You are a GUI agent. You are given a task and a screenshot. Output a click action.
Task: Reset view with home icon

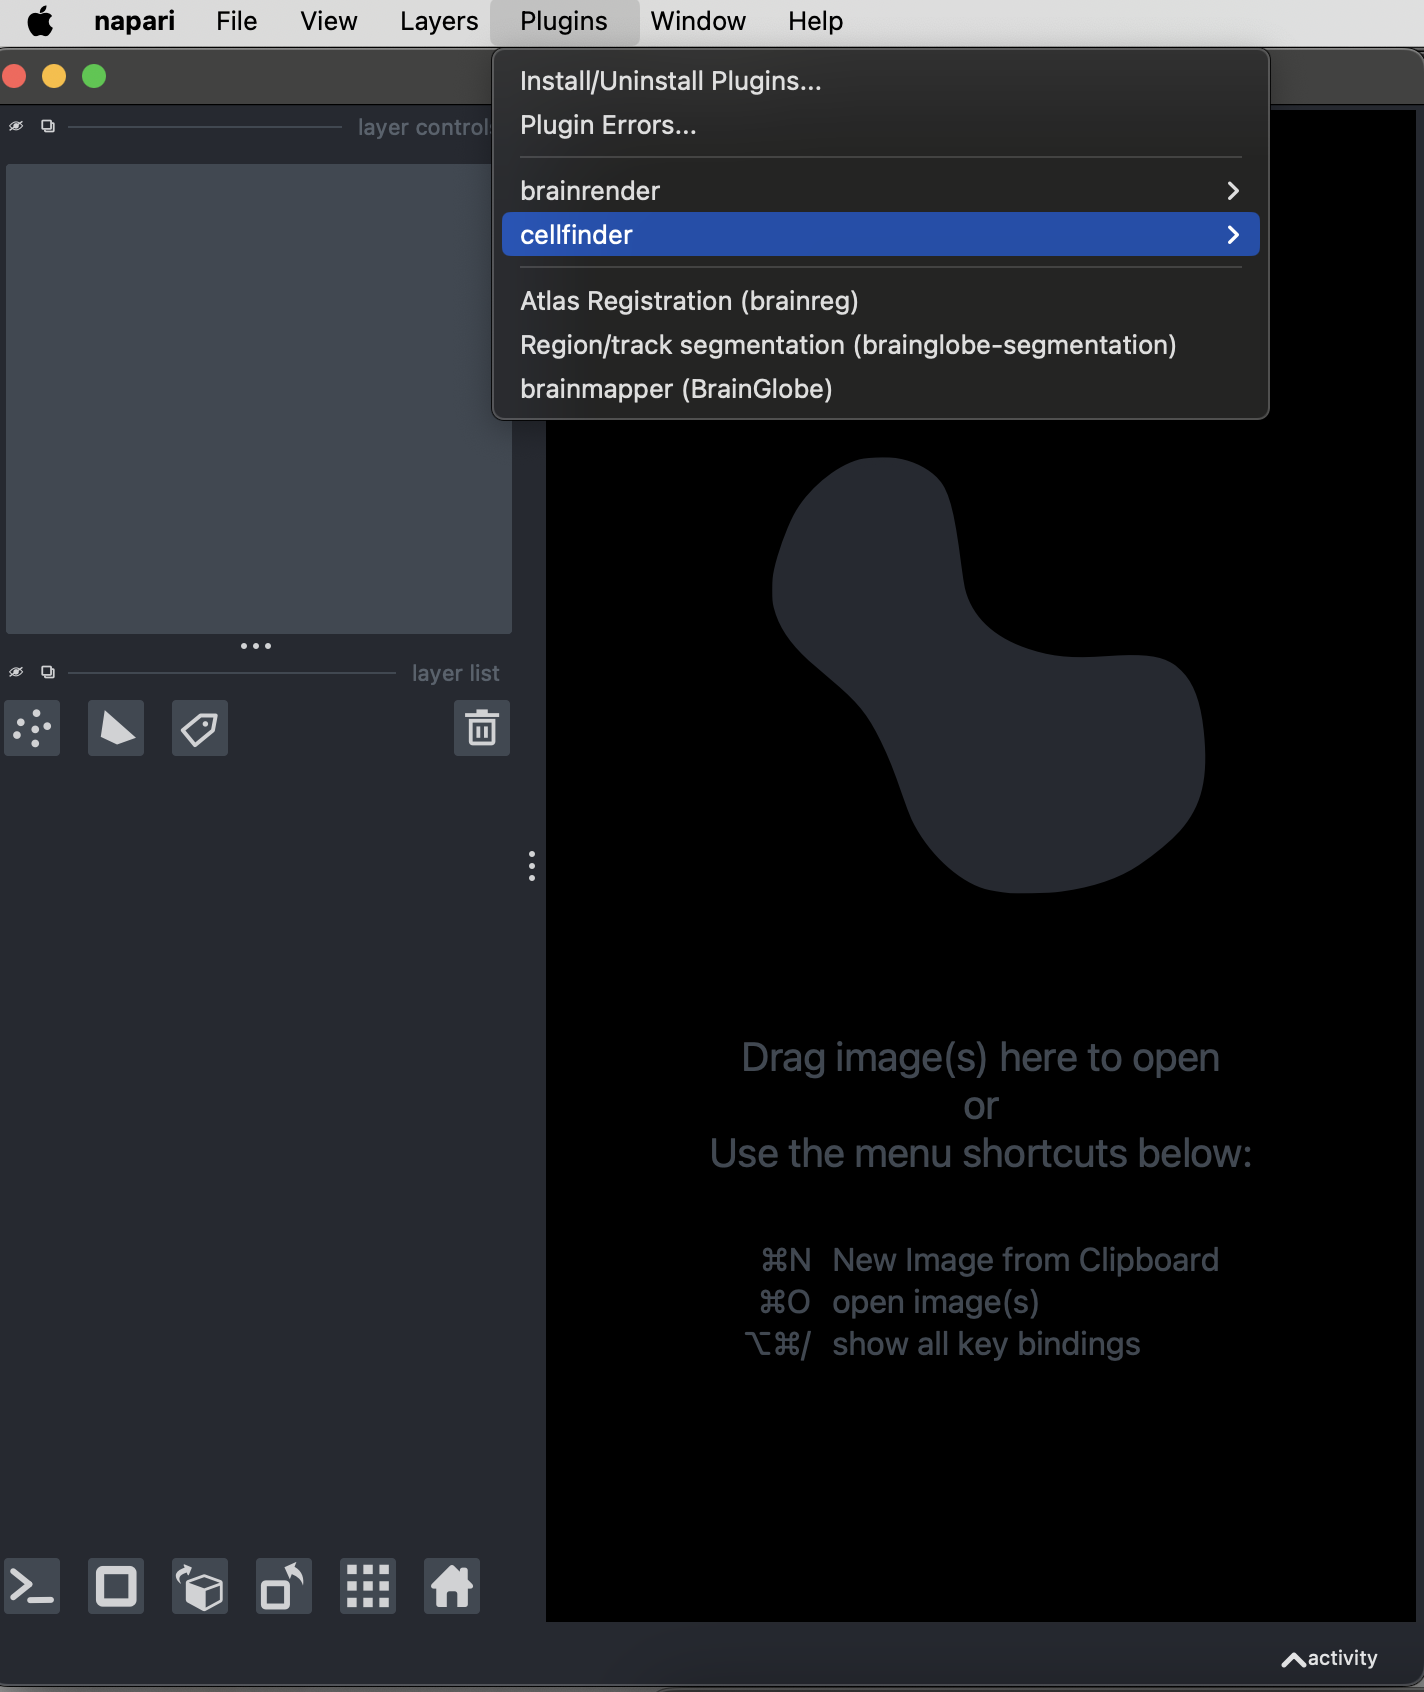coord(452,1586)
